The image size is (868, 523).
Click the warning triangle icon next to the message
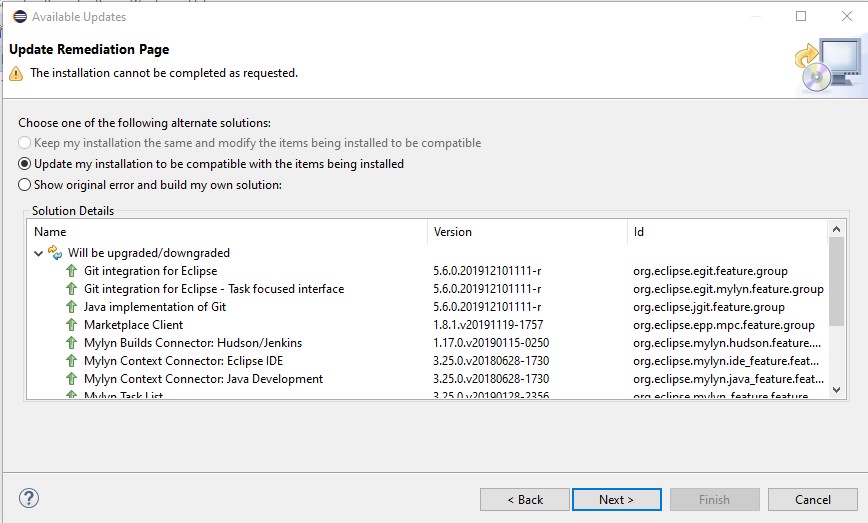coord(16,74)
